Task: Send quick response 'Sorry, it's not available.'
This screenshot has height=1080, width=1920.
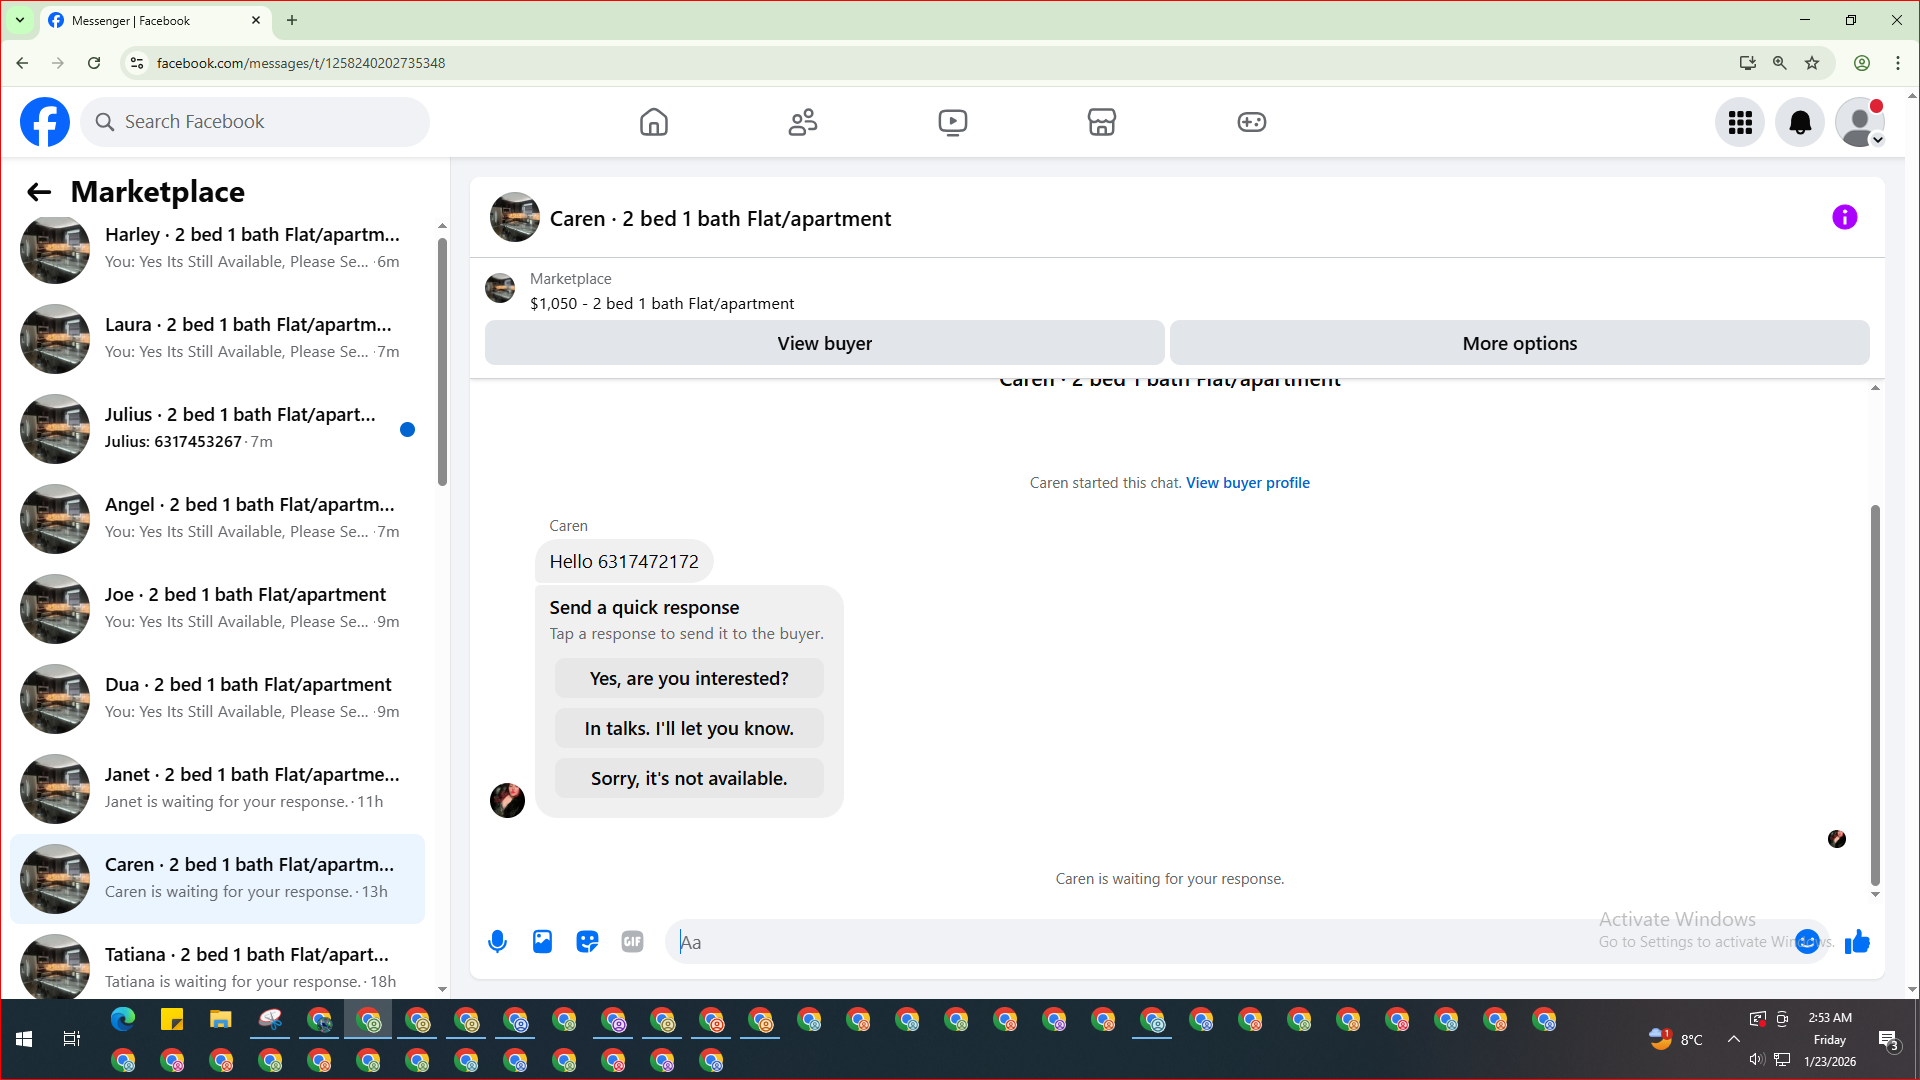Action: (x=689, y=778)
